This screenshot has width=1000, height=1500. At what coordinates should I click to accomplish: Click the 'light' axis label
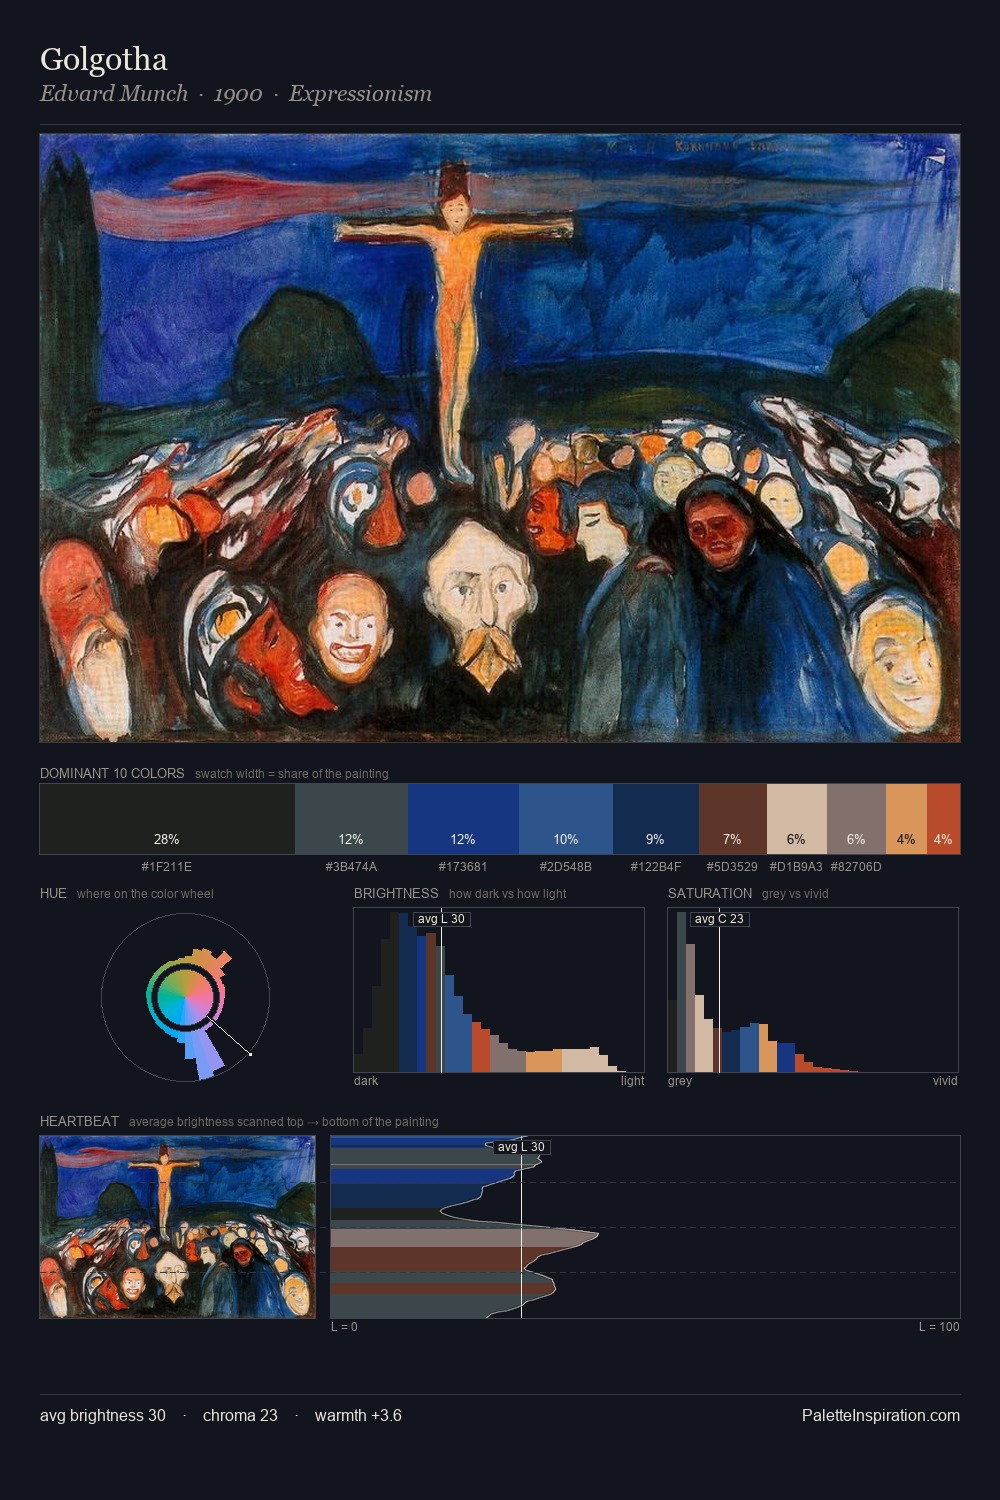pyautogui.click(x=632, y=1081)
